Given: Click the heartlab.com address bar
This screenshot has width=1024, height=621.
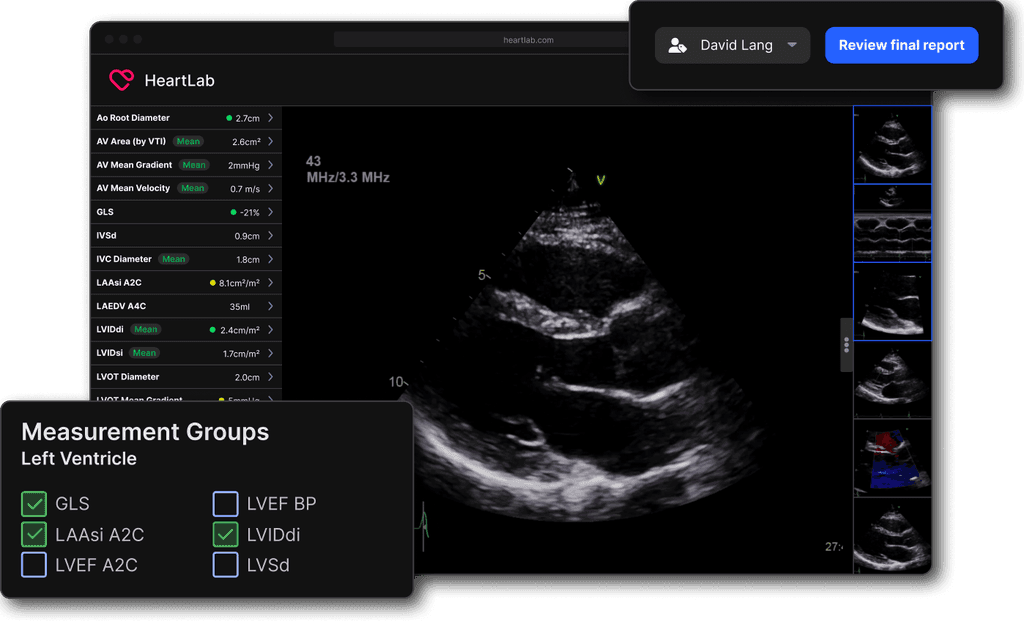Looking at the screenshot, I should [x=530, y=39].
